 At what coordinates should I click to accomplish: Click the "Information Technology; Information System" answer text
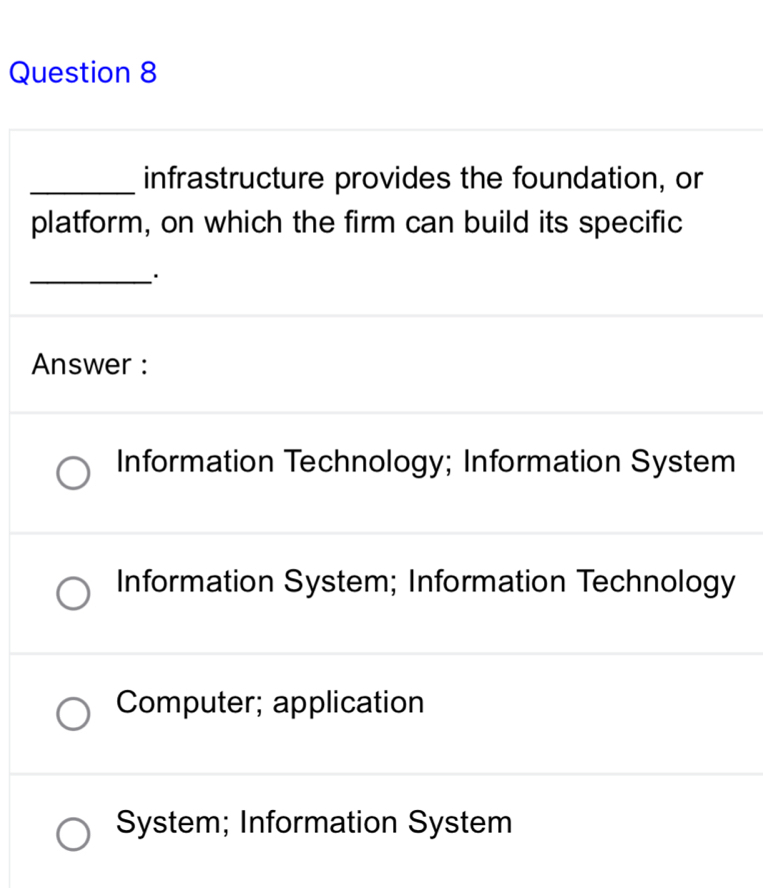pos(426,462)
